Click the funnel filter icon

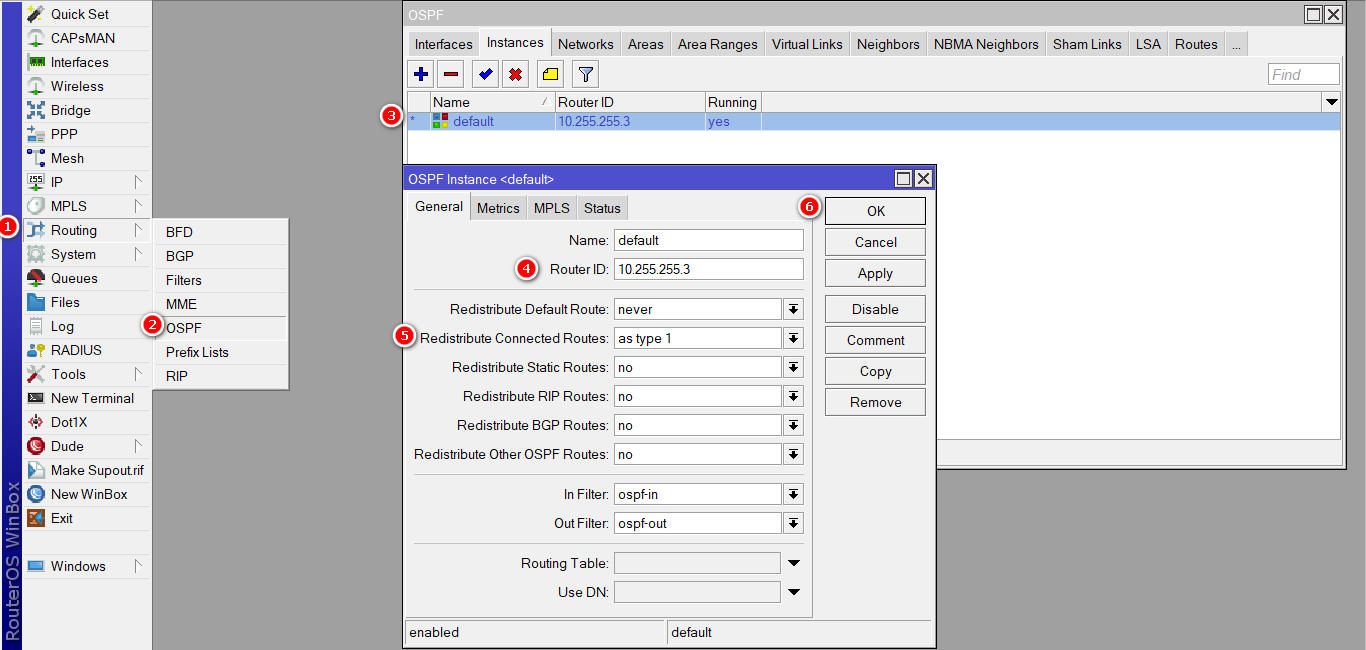pos(586,74)
